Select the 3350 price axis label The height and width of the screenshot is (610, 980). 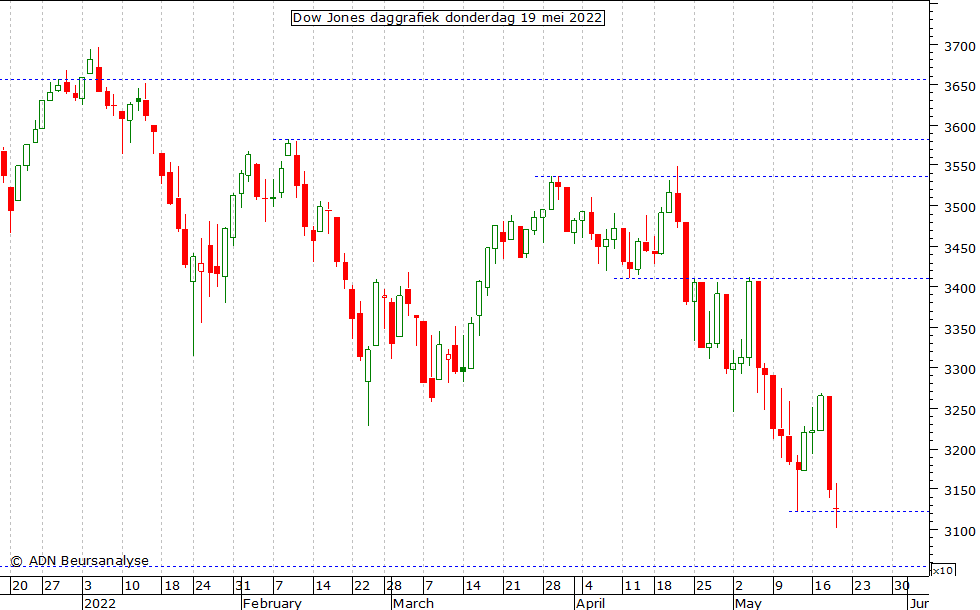click(959, 329)
